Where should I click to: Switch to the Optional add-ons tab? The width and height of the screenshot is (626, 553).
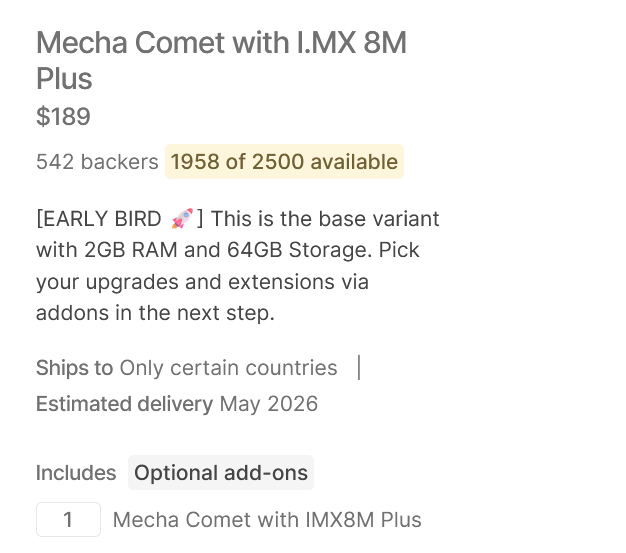coord(221,473)
